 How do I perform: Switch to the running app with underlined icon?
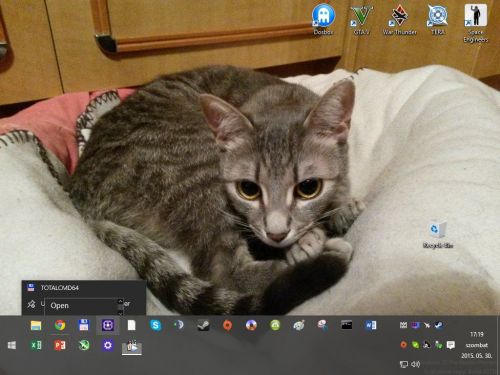132,347
